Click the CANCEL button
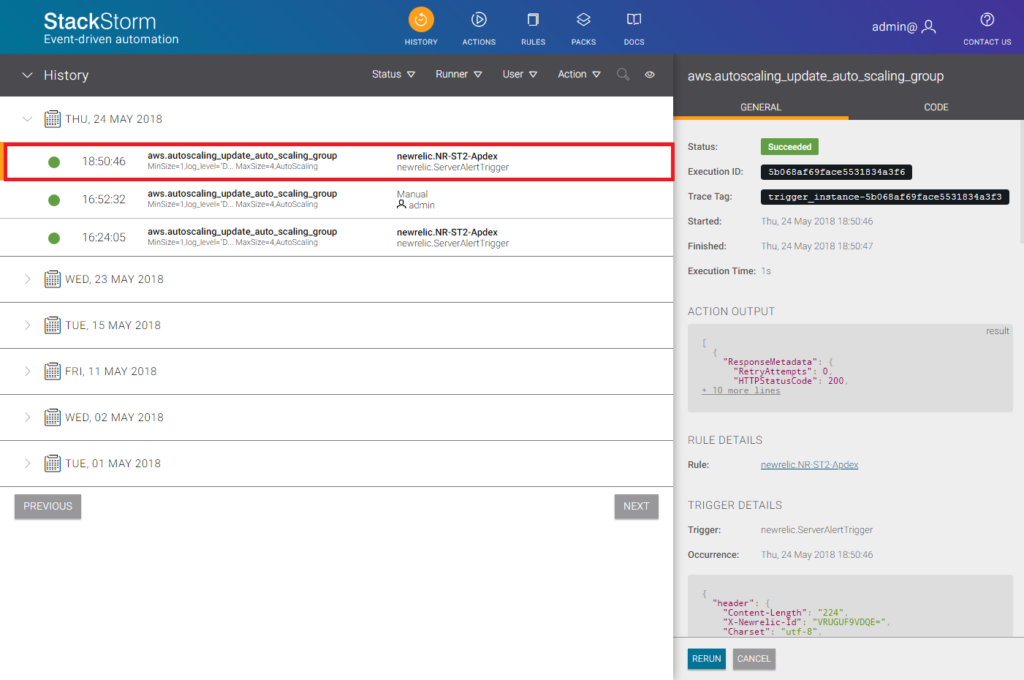 pyautogui.click(x=754, y=658)
